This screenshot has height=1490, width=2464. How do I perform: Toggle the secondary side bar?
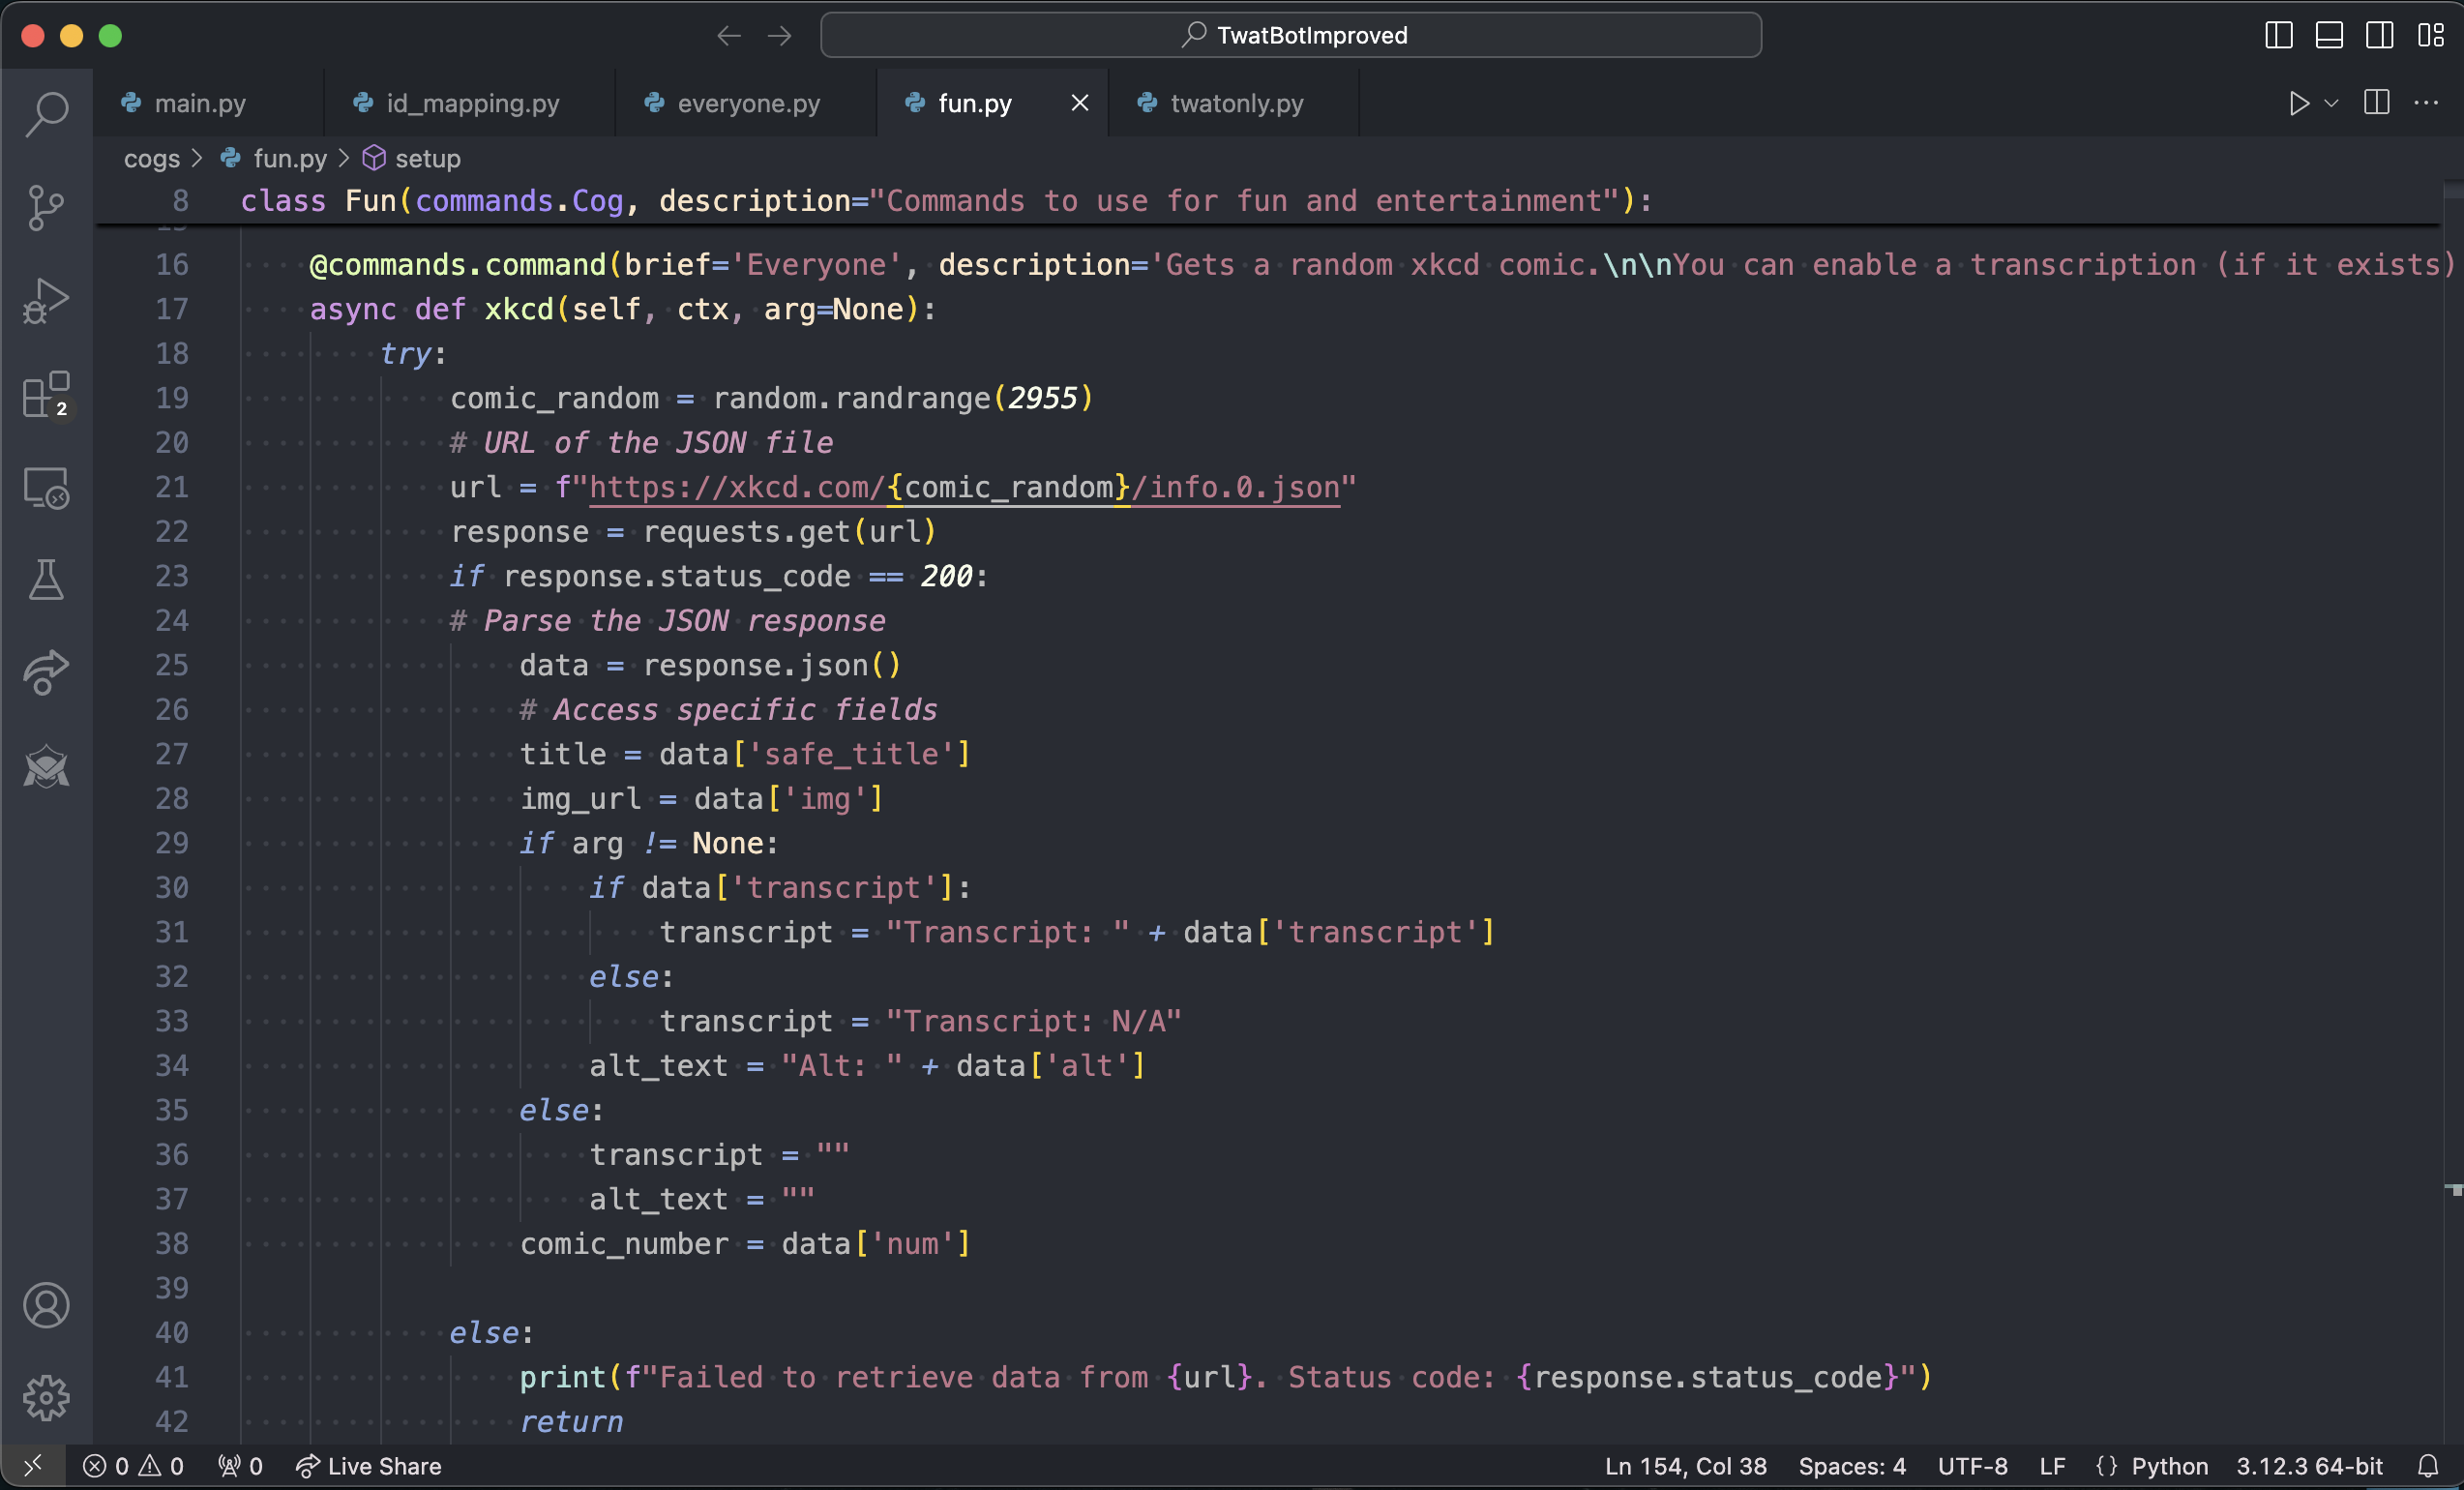pos(2379,35)
